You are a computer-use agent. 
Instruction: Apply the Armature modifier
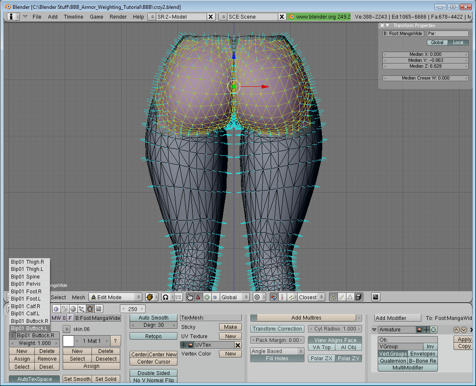coord(464,339)
